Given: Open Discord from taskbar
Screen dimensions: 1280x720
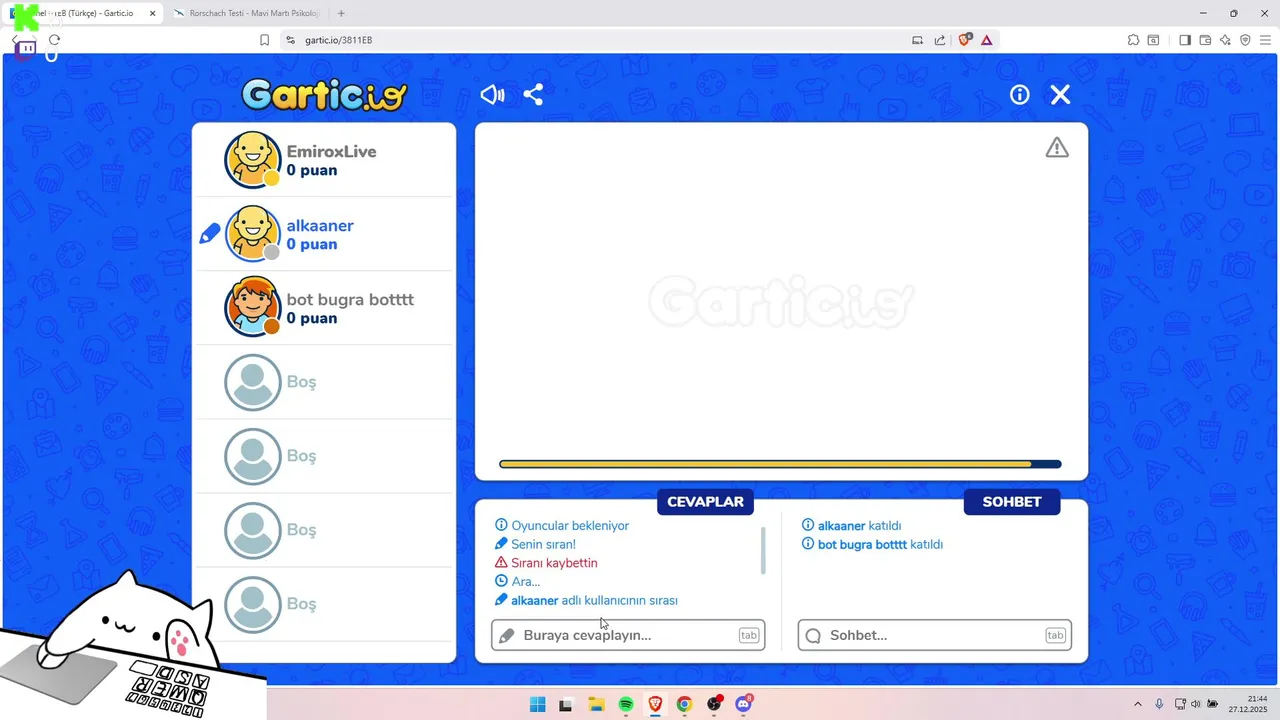Looking at the screenshot, I should click(x=743, y=704).
